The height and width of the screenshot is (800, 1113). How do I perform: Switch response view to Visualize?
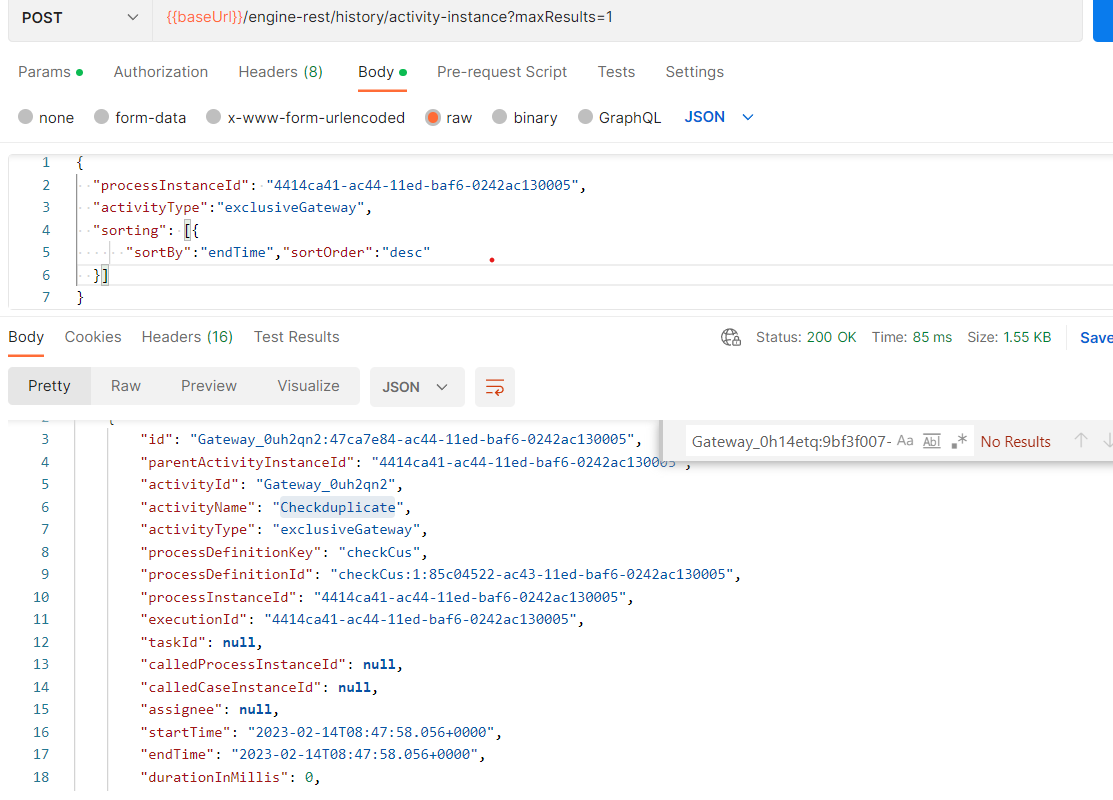tap(308, 386)
